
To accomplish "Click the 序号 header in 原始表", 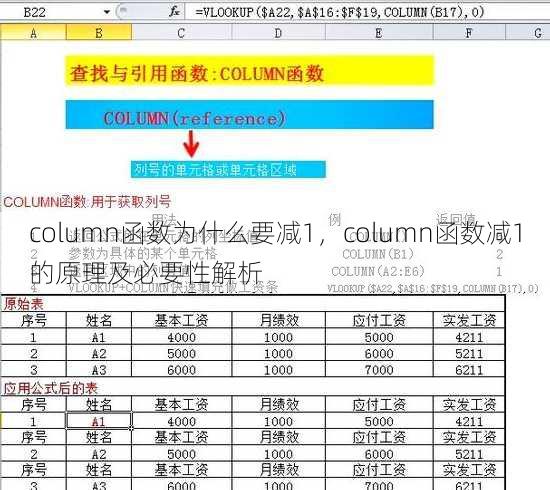I will [x=34, y=321].
